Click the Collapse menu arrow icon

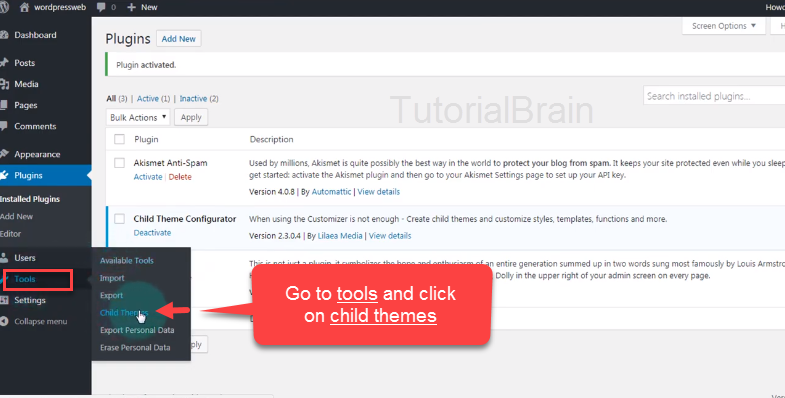(x=4, y=321)
